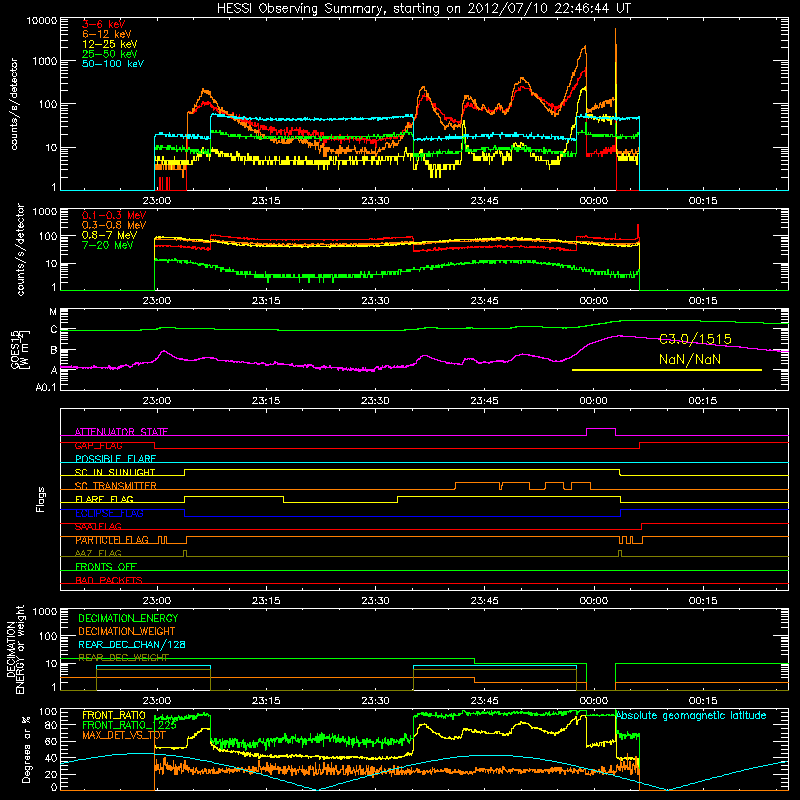This screenshot has width=800, height=800.
Task: Click the vertical Flags axis title
Action: click(x=41, y=499)
